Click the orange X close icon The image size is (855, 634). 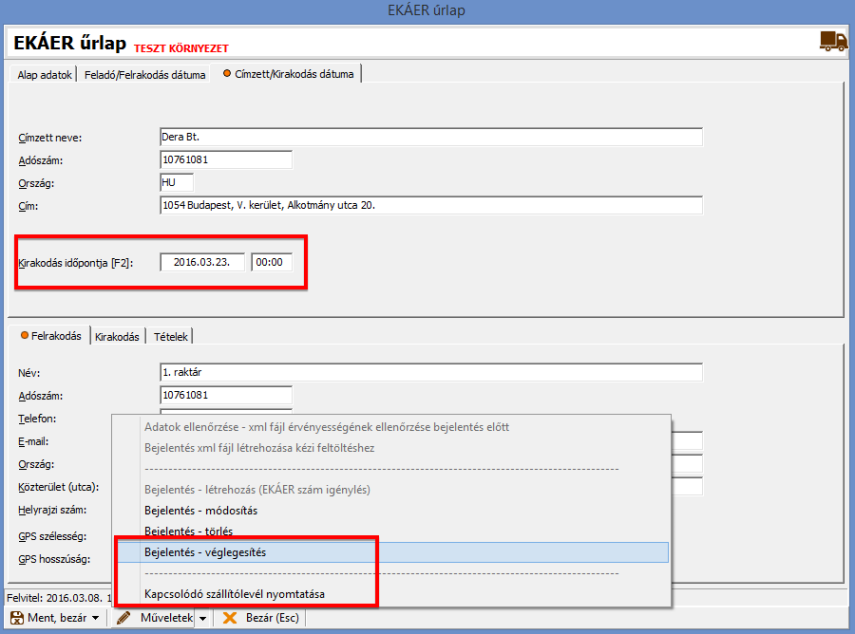[230, 618]
